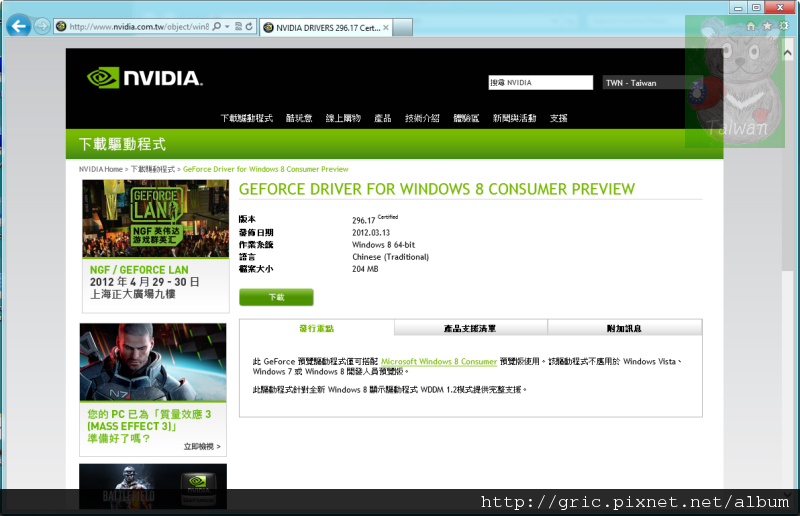Click the 下載驅動程式 breadcrumb link
This screenshot has height=516, width=800.
[153, 169]
